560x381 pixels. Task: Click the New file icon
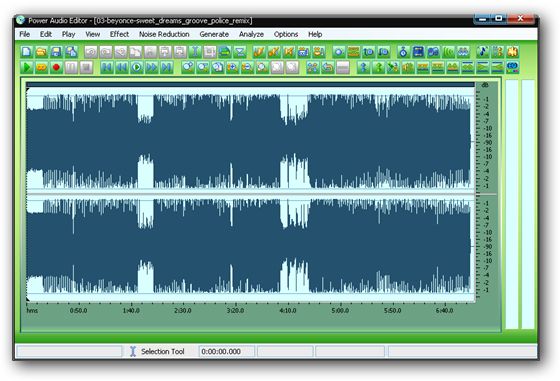click(26, 52)
